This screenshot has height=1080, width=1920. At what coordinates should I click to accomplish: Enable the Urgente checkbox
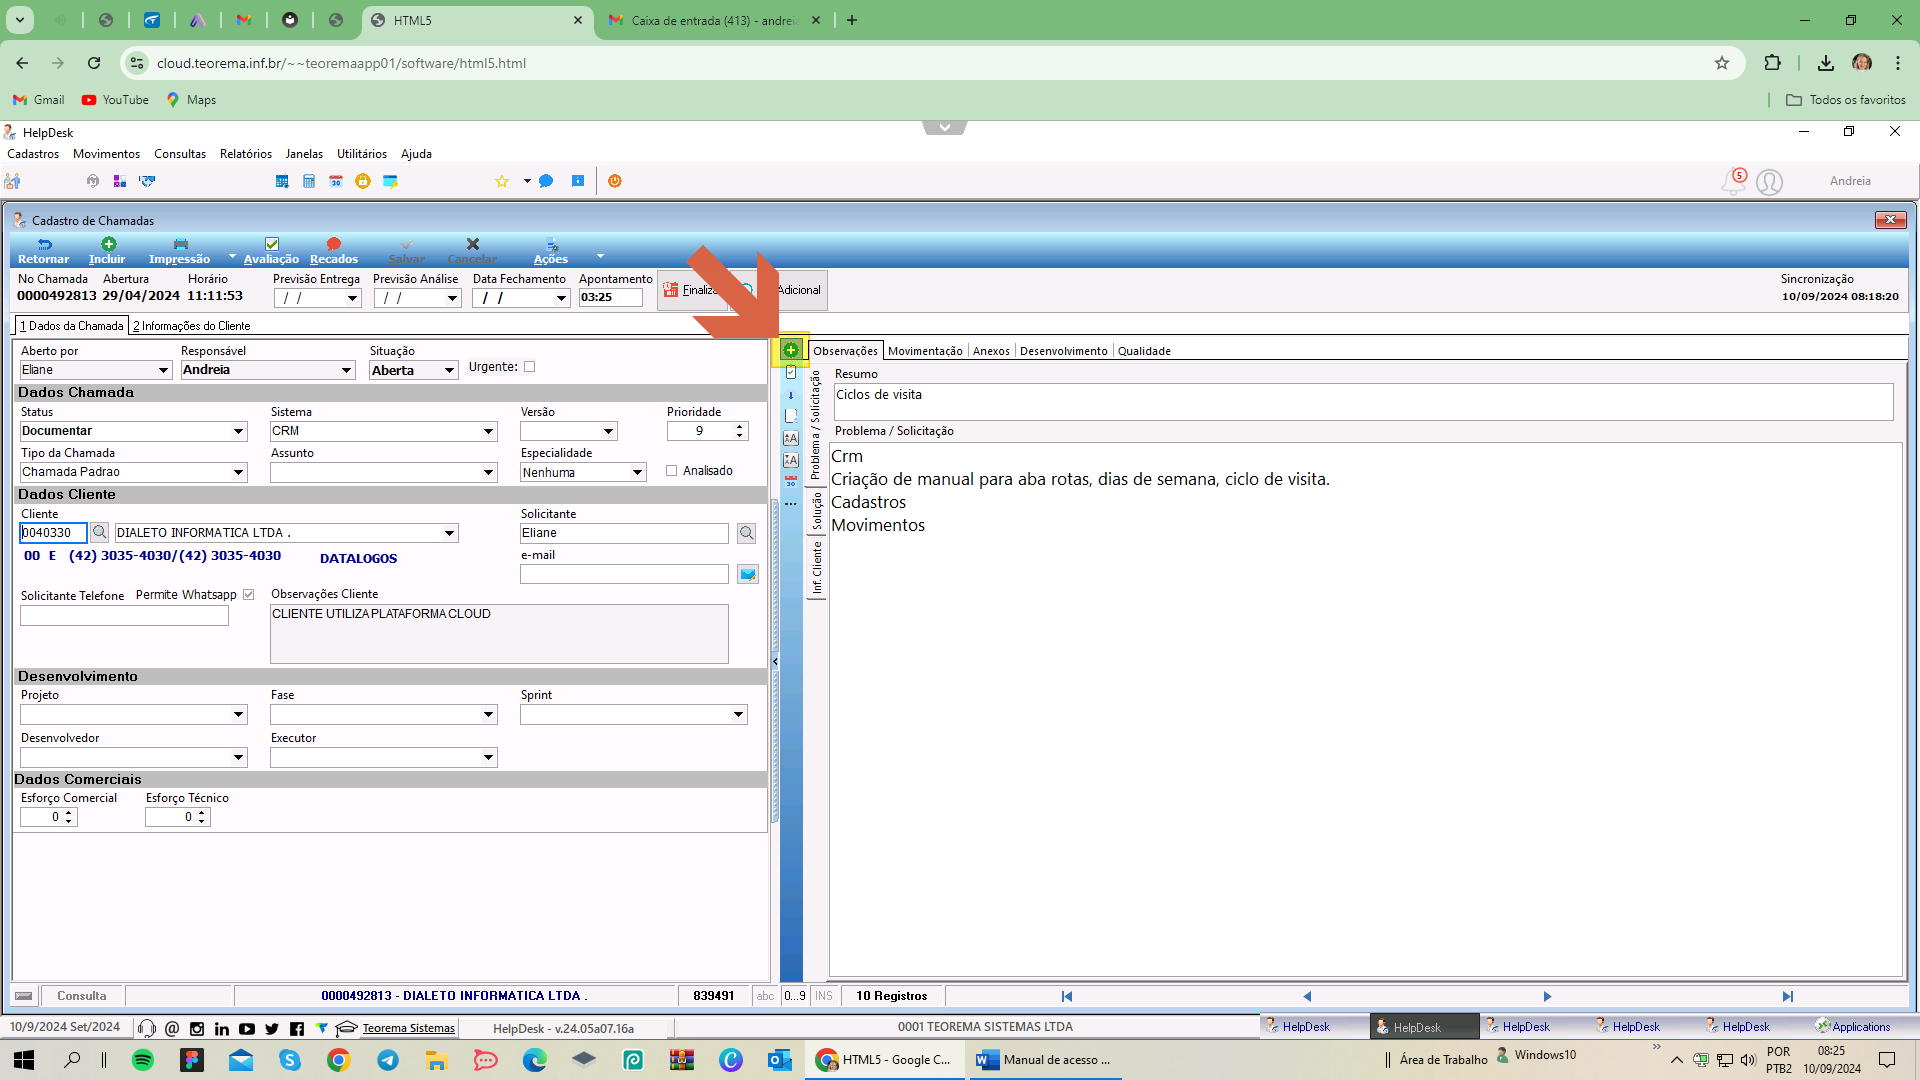coord(530,367)
